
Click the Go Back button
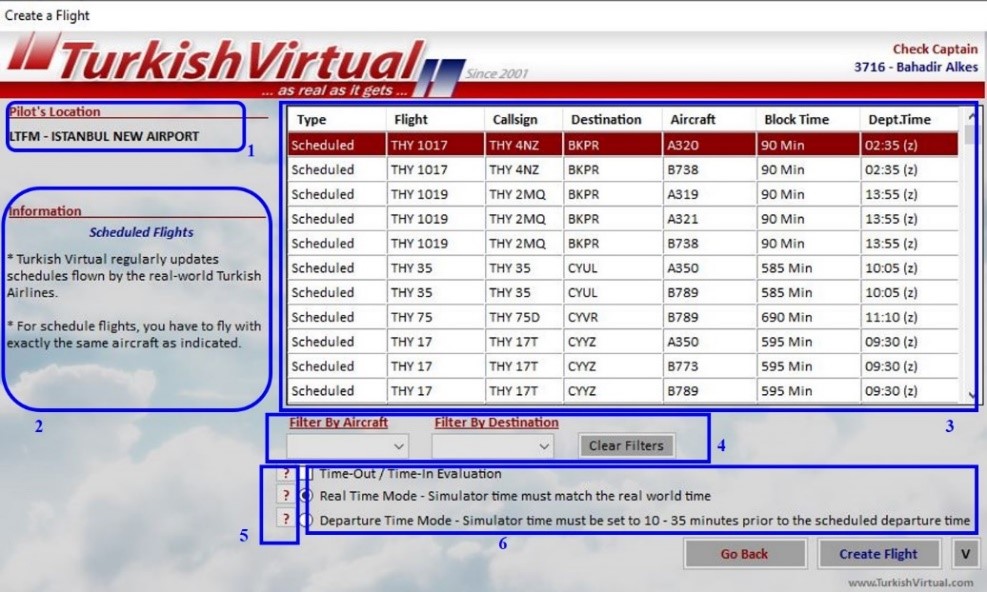coord(745,554)
